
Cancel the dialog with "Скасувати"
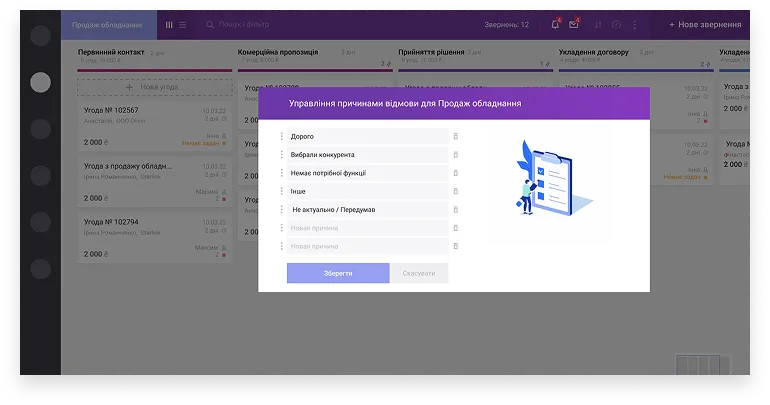point(419,273)
